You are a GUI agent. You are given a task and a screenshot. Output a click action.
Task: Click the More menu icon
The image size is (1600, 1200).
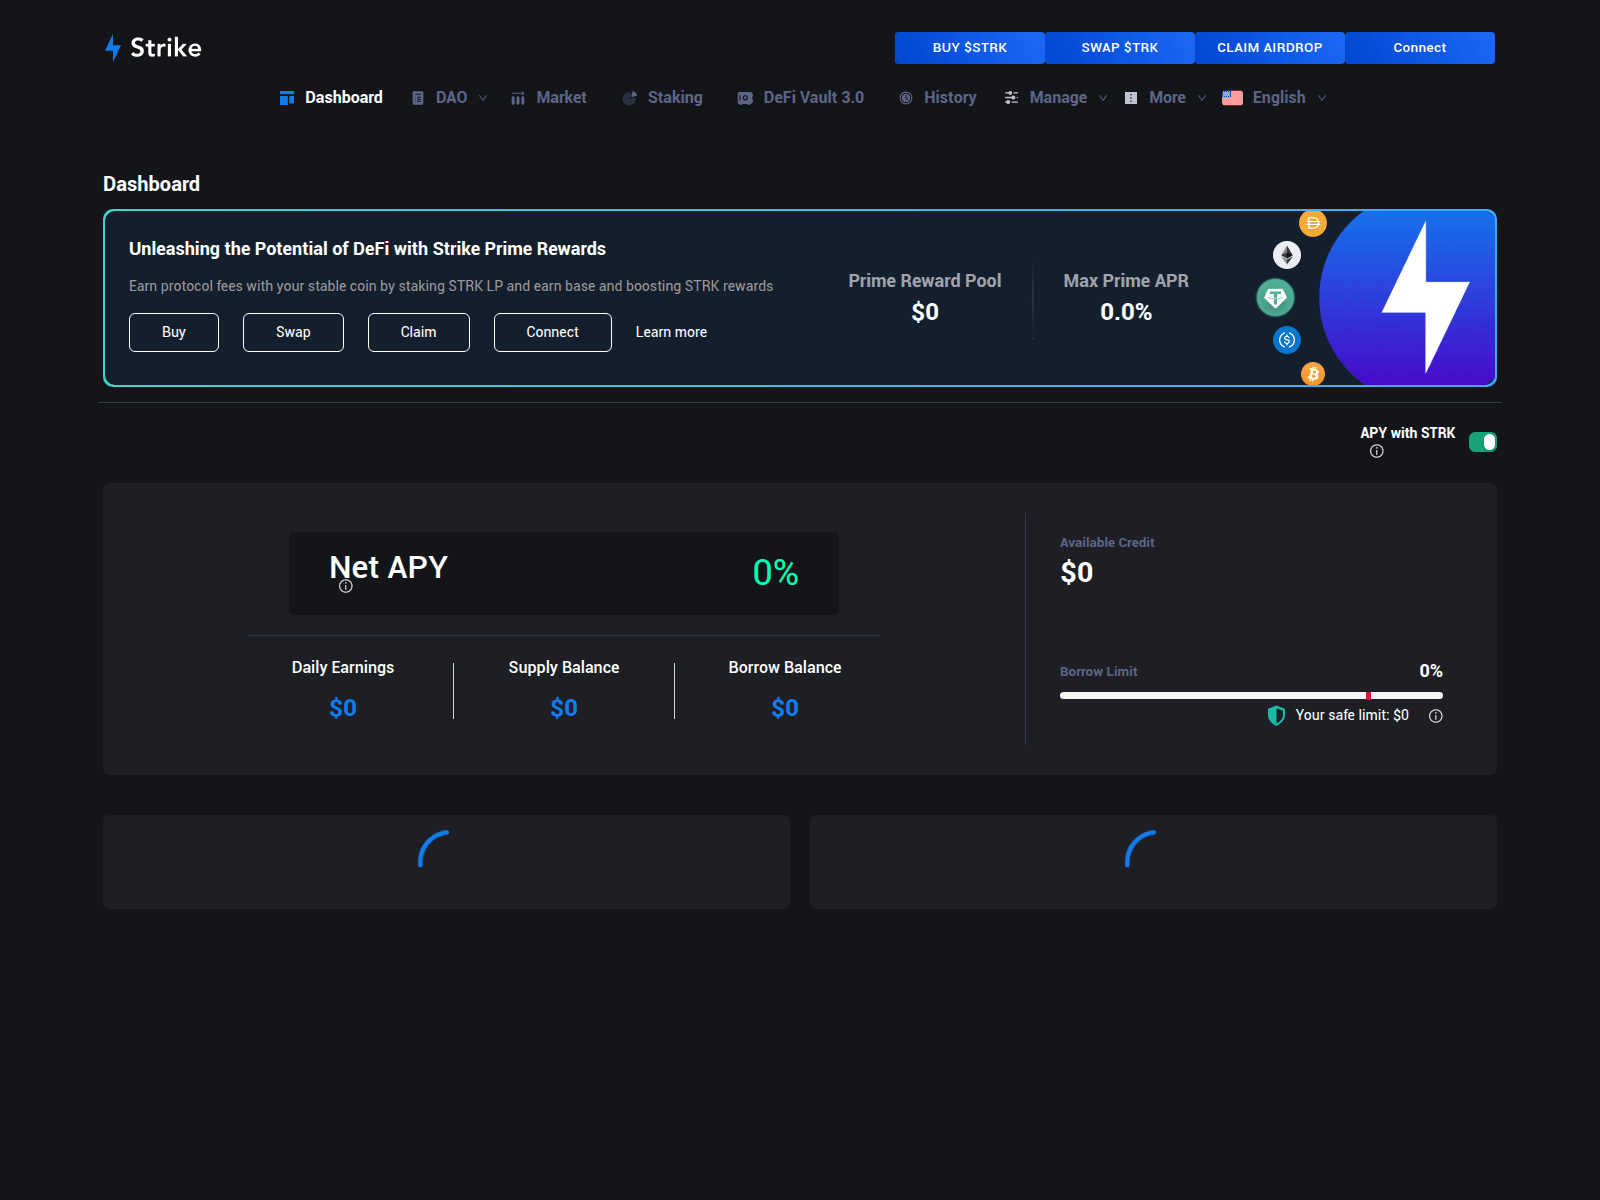tap(1131, 98)
